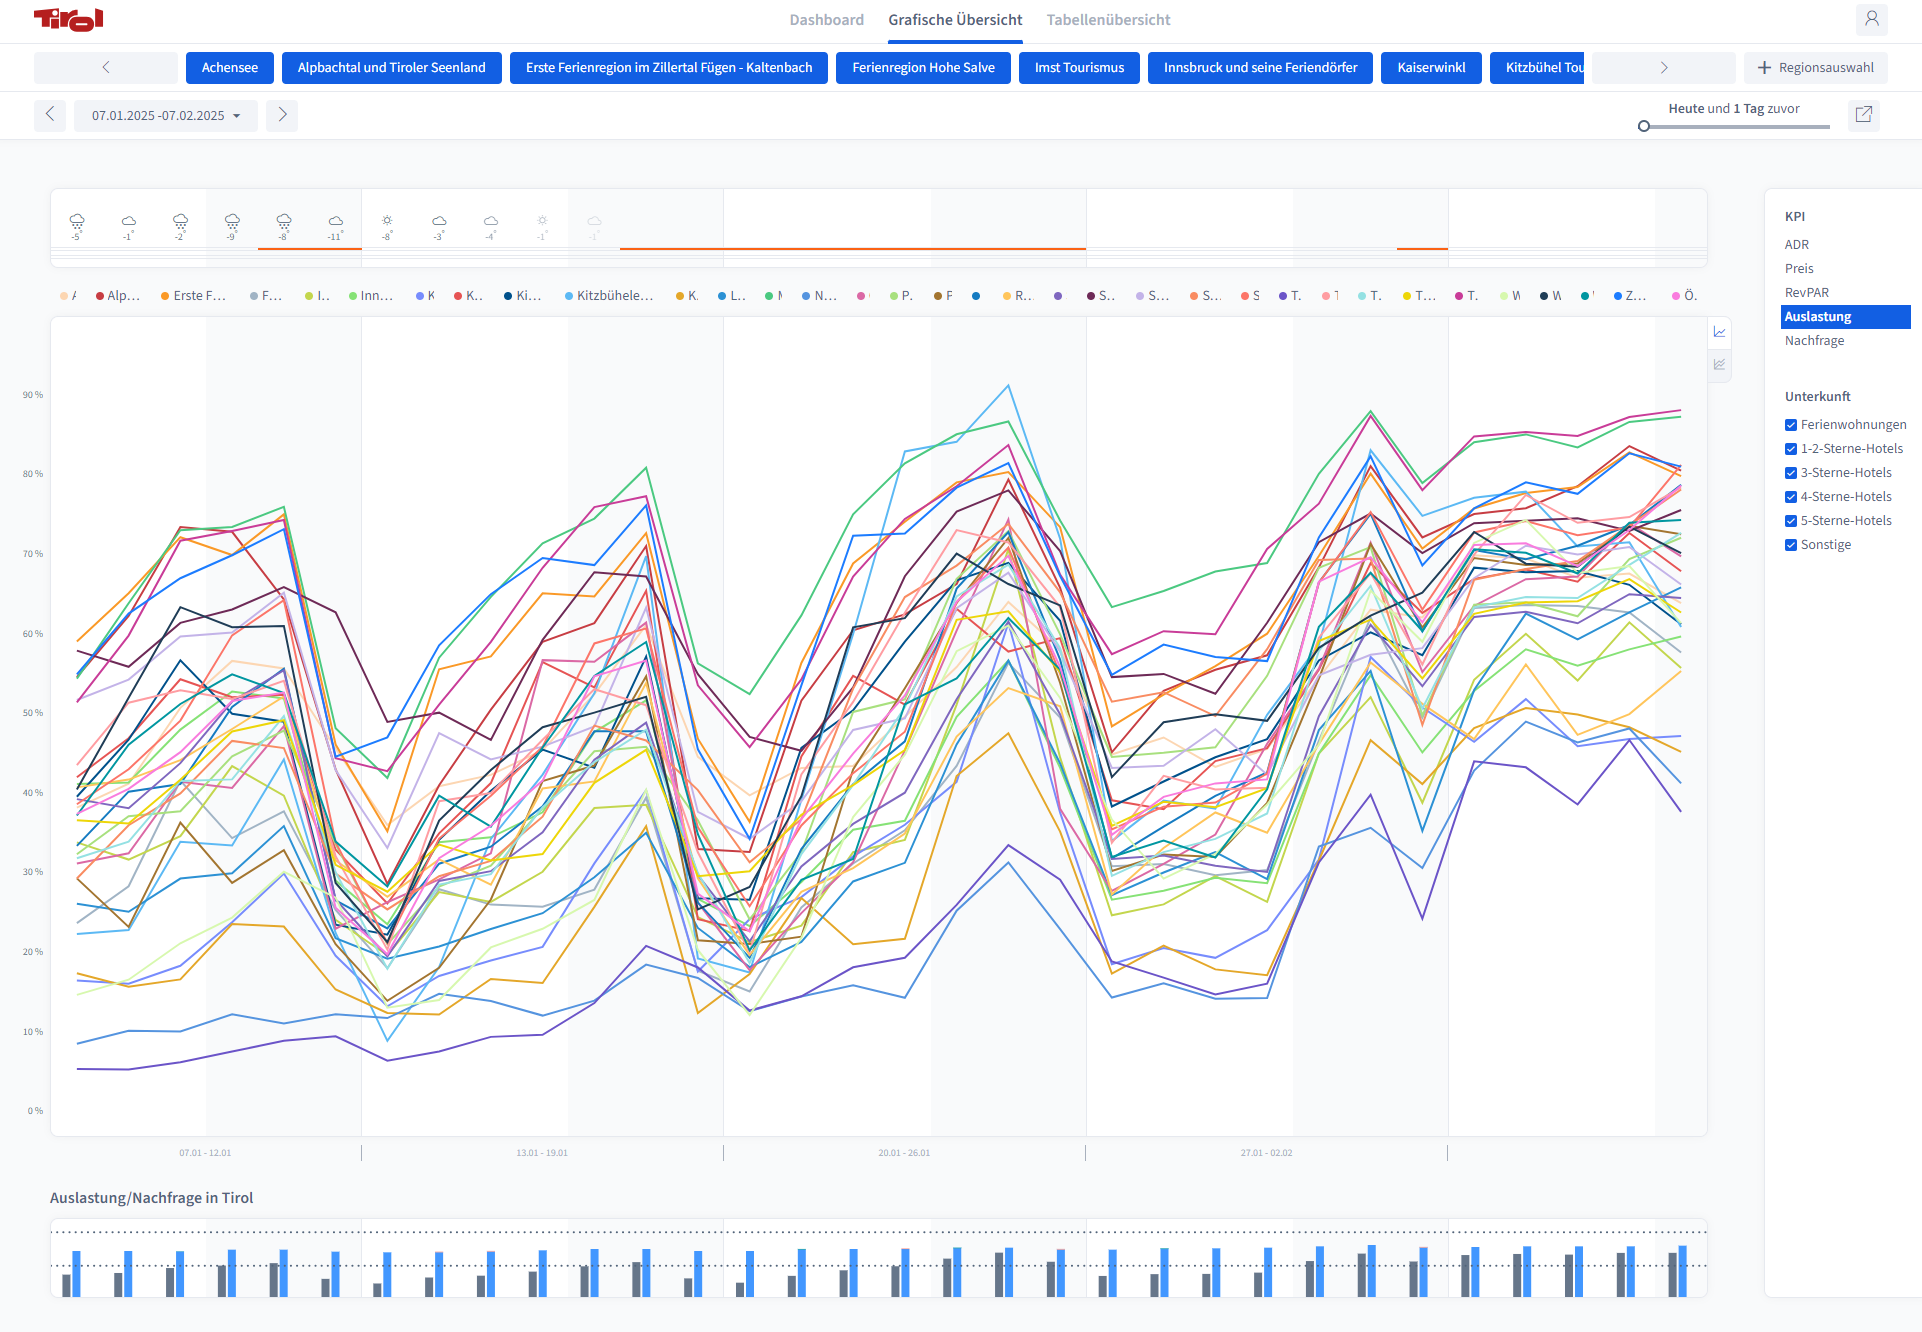Click the 13.01 - 19.01 week label
Viewport: 1922px width, 1332px height.
point(542,1153)
